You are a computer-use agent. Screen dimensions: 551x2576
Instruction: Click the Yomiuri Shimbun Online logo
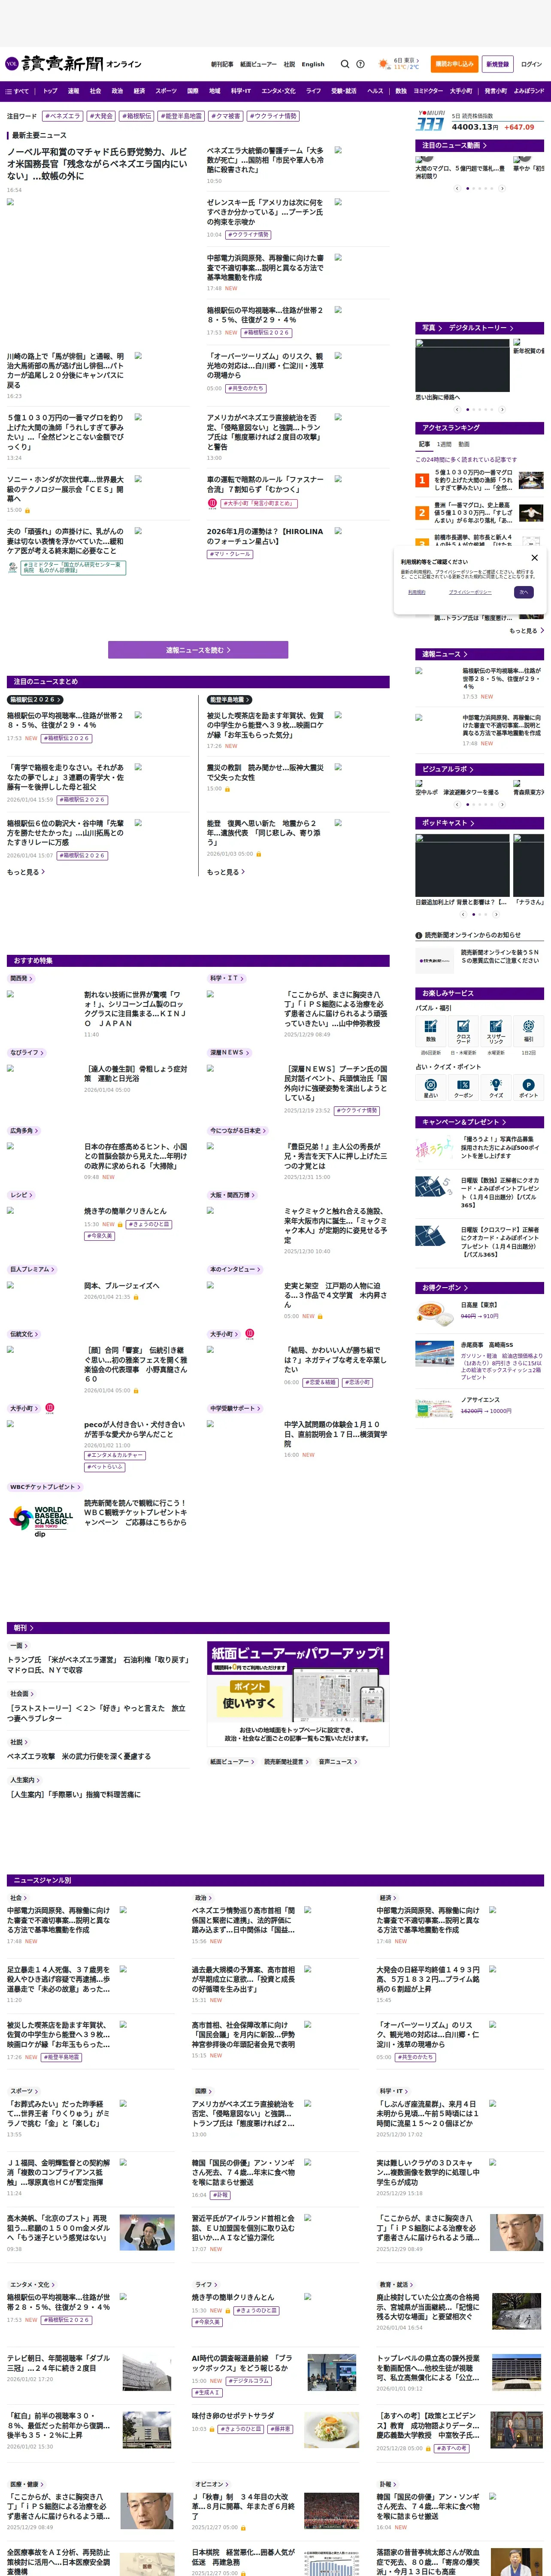(x=73, y=64)
